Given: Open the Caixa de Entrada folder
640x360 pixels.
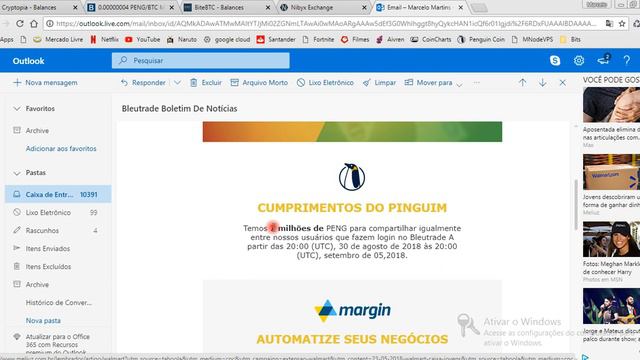Looking at the screenshot, I should pos(58,194).
